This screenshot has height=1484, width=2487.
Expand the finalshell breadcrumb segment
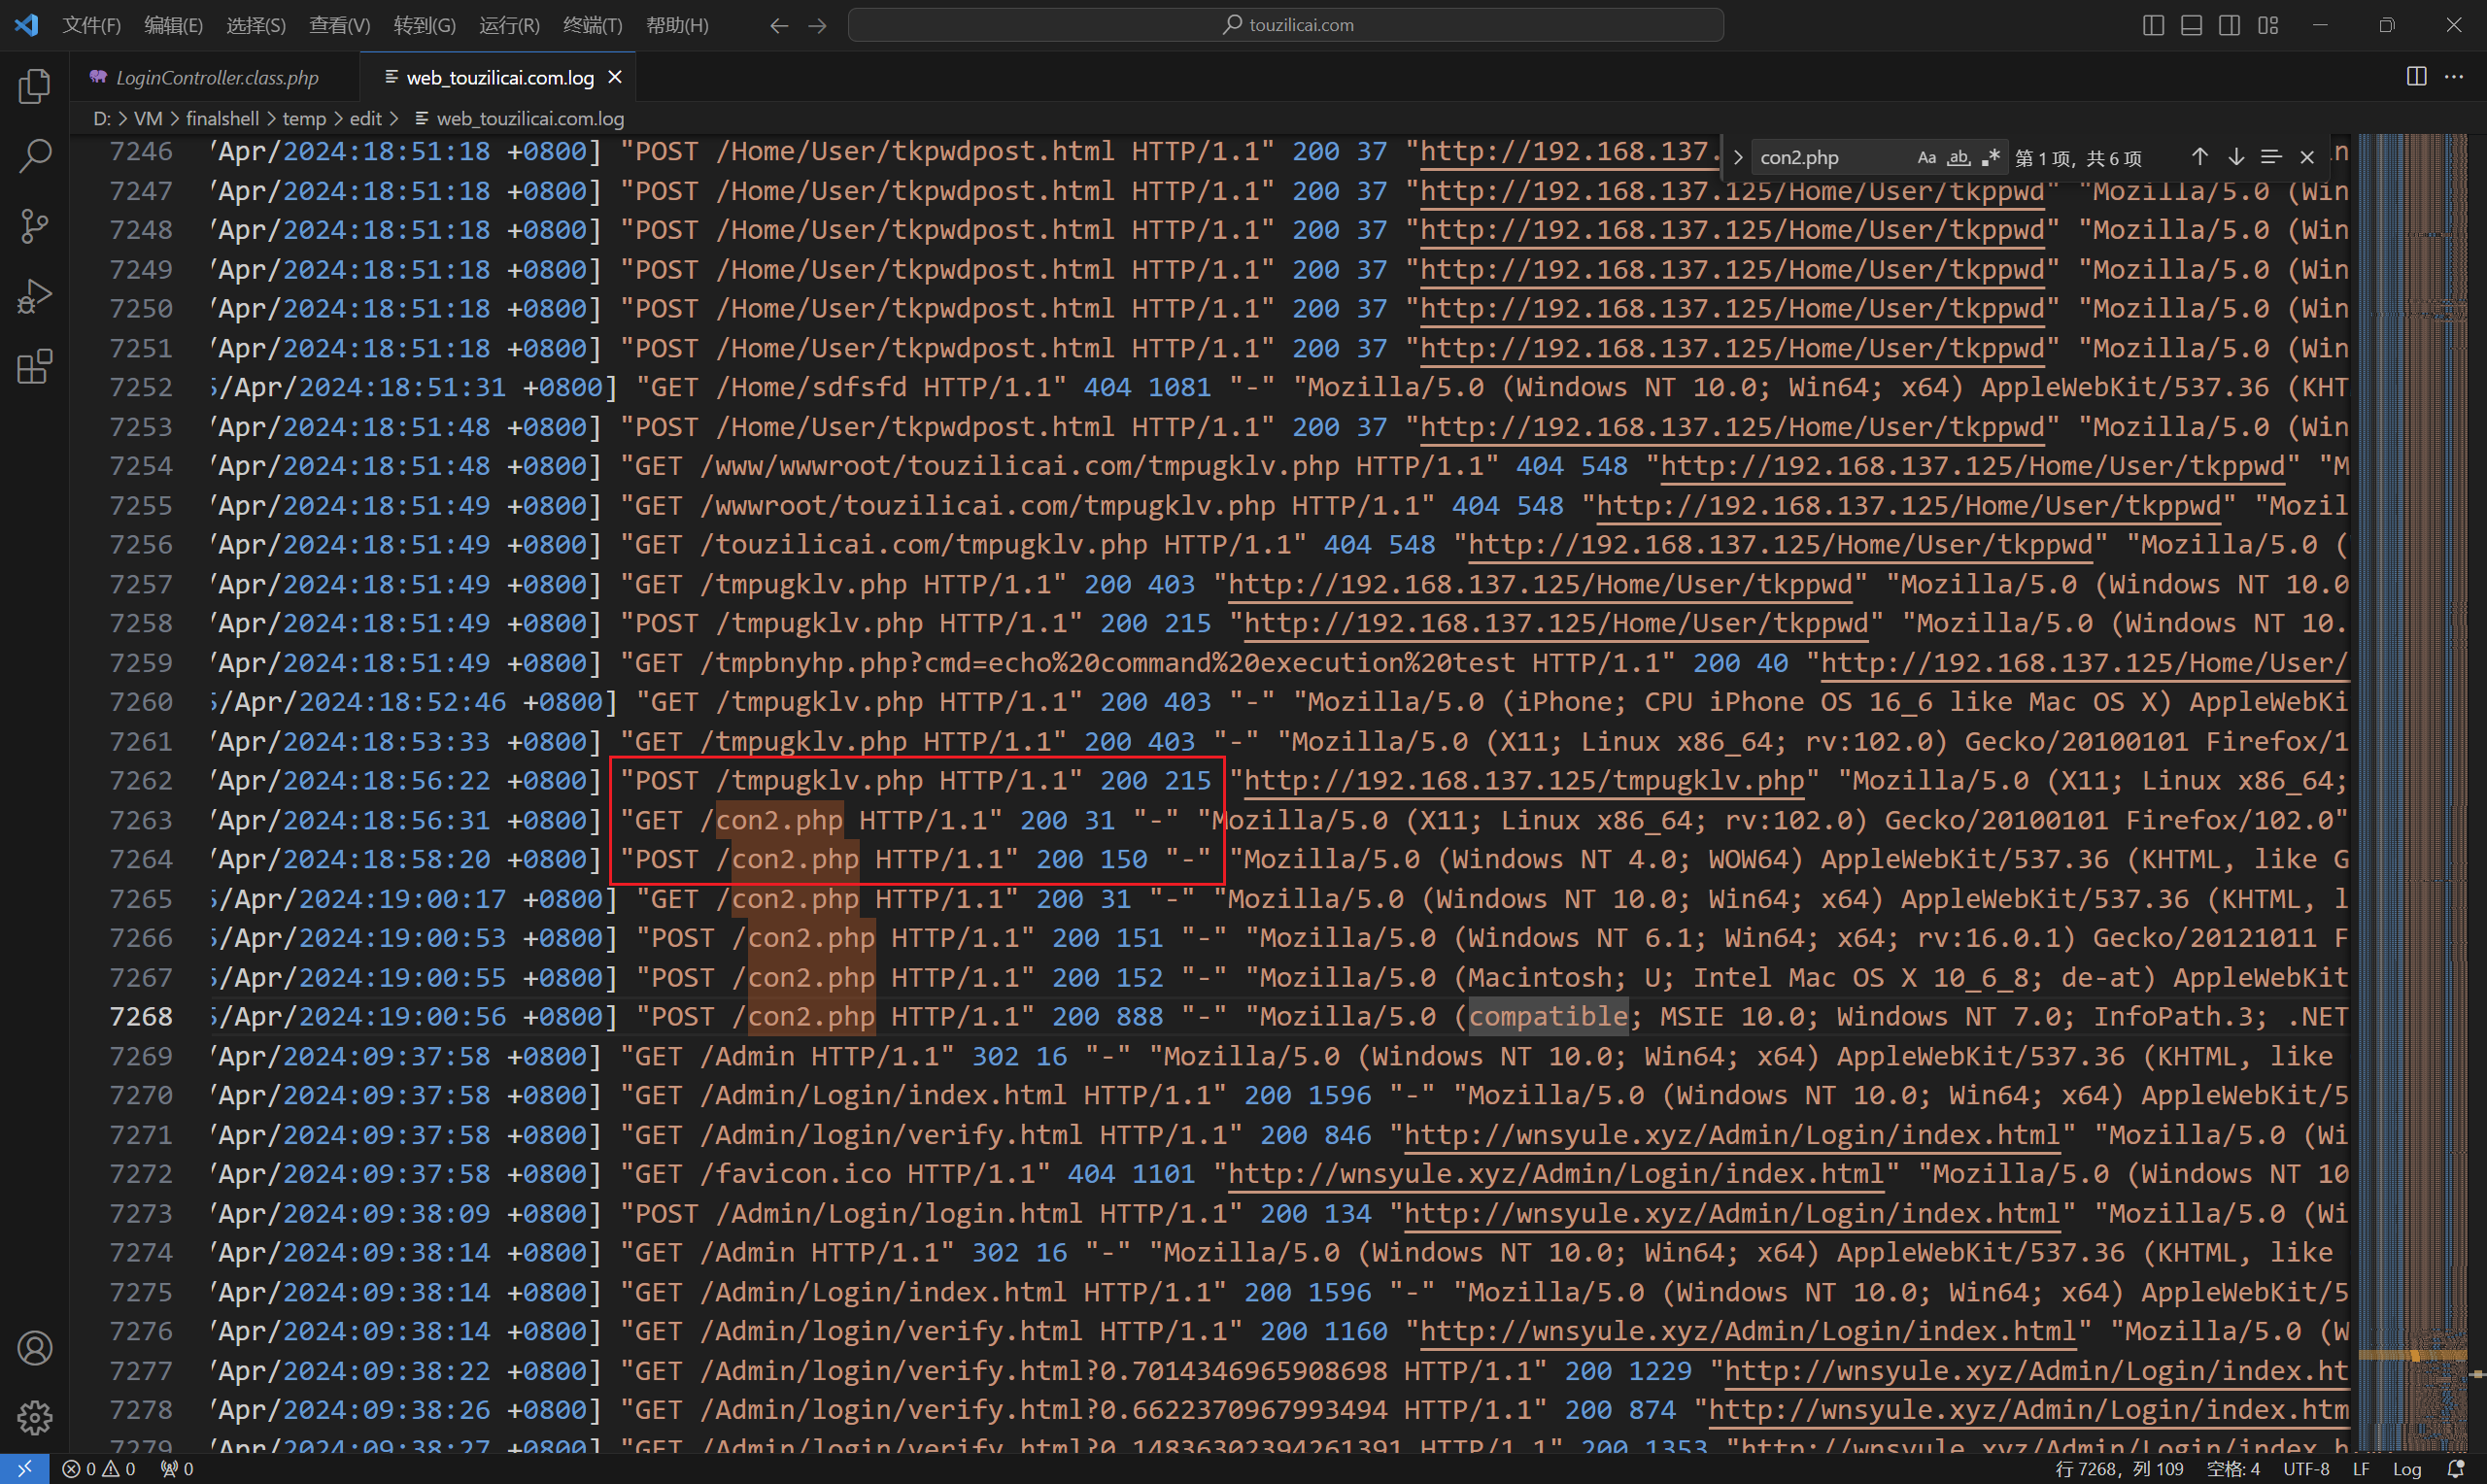[x=222, y=119]
